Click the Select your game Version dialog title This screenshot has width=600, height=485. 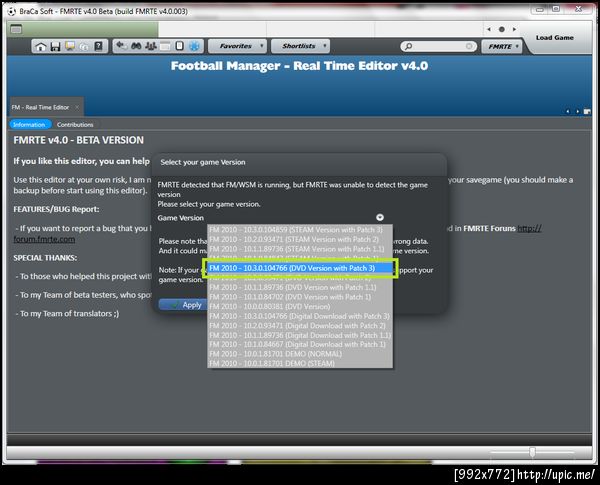[203, 162]
